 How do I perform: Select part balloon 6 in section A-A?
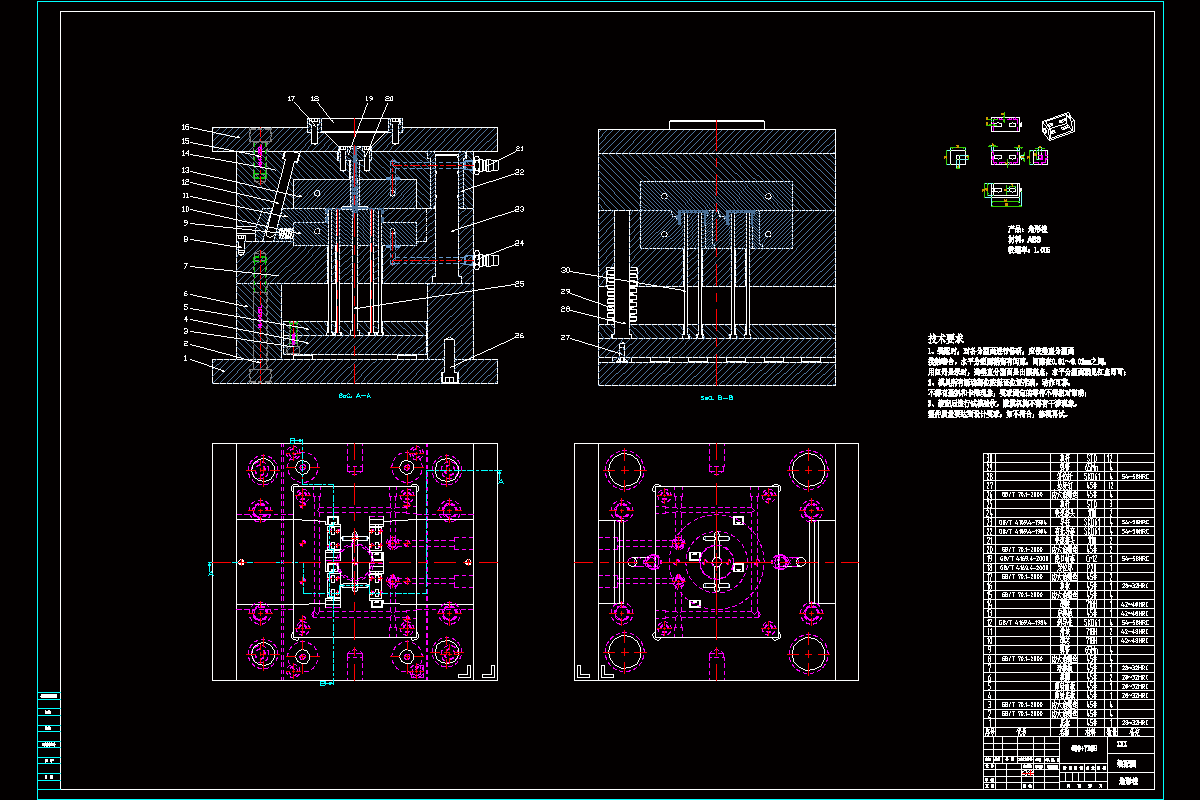[186, 294]
